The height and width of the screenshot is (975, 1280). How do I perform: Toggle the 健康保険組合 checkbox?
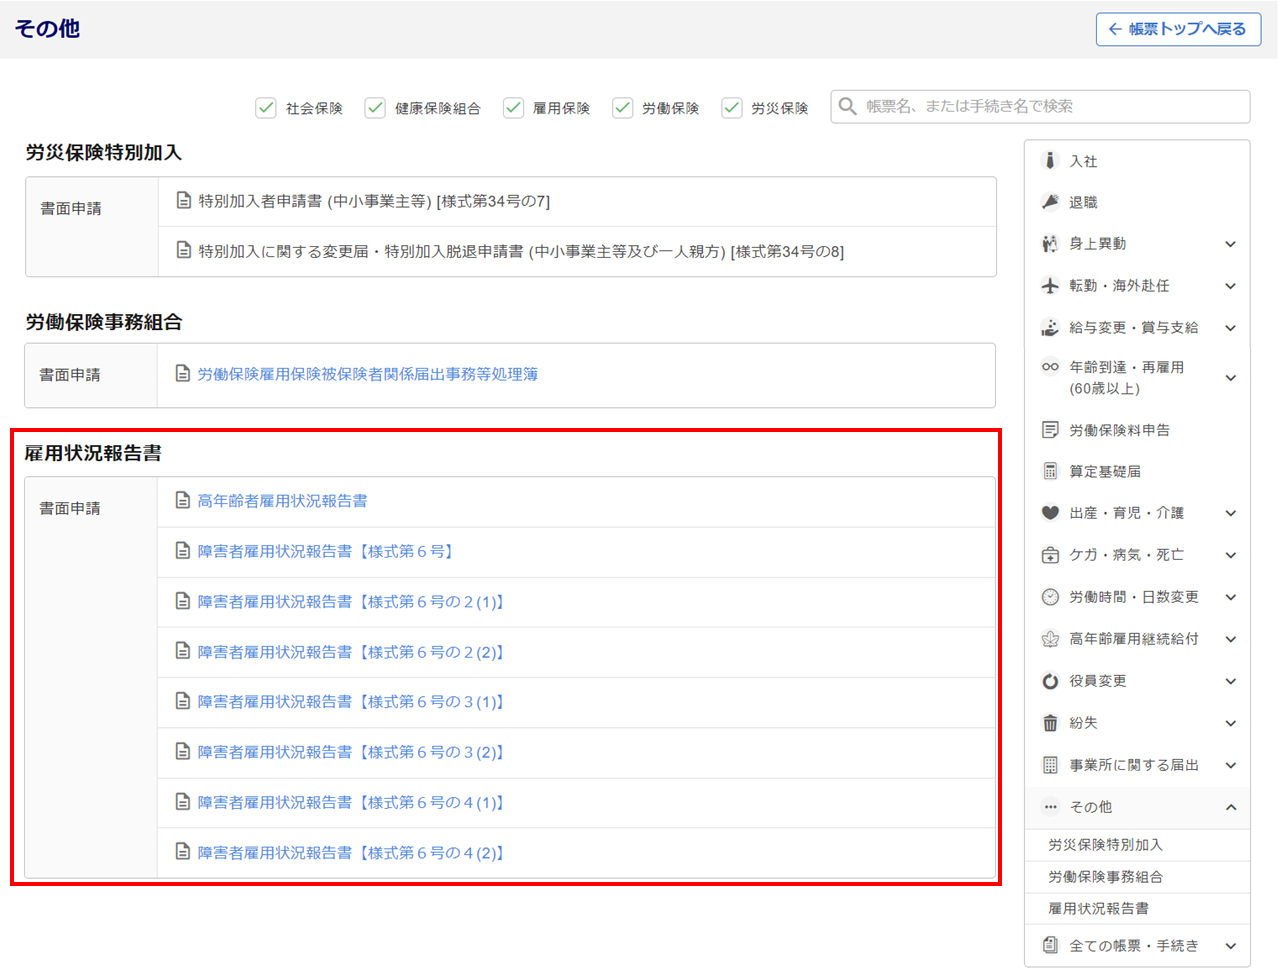click(375, 108)
